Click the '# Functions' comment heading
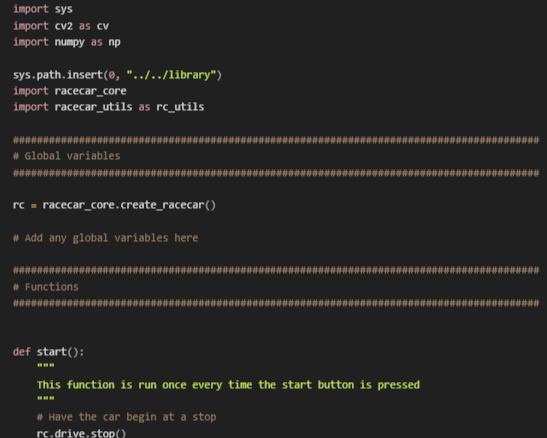The image size is (547, 438). (x=46, y=287)
